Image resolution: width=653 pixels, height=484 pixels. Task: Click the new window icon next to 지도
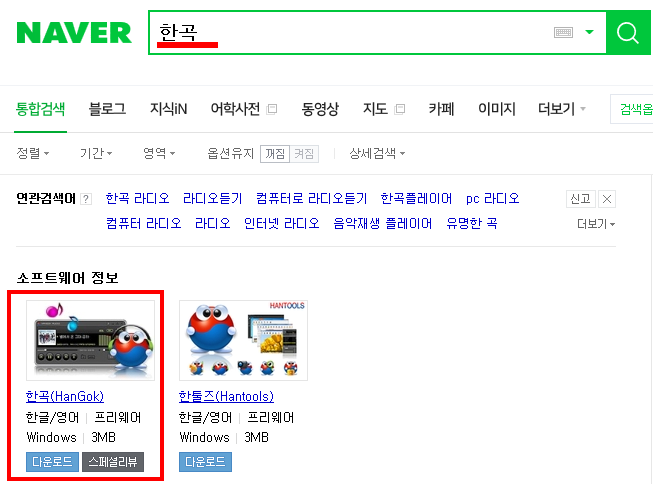coord(399,109)
